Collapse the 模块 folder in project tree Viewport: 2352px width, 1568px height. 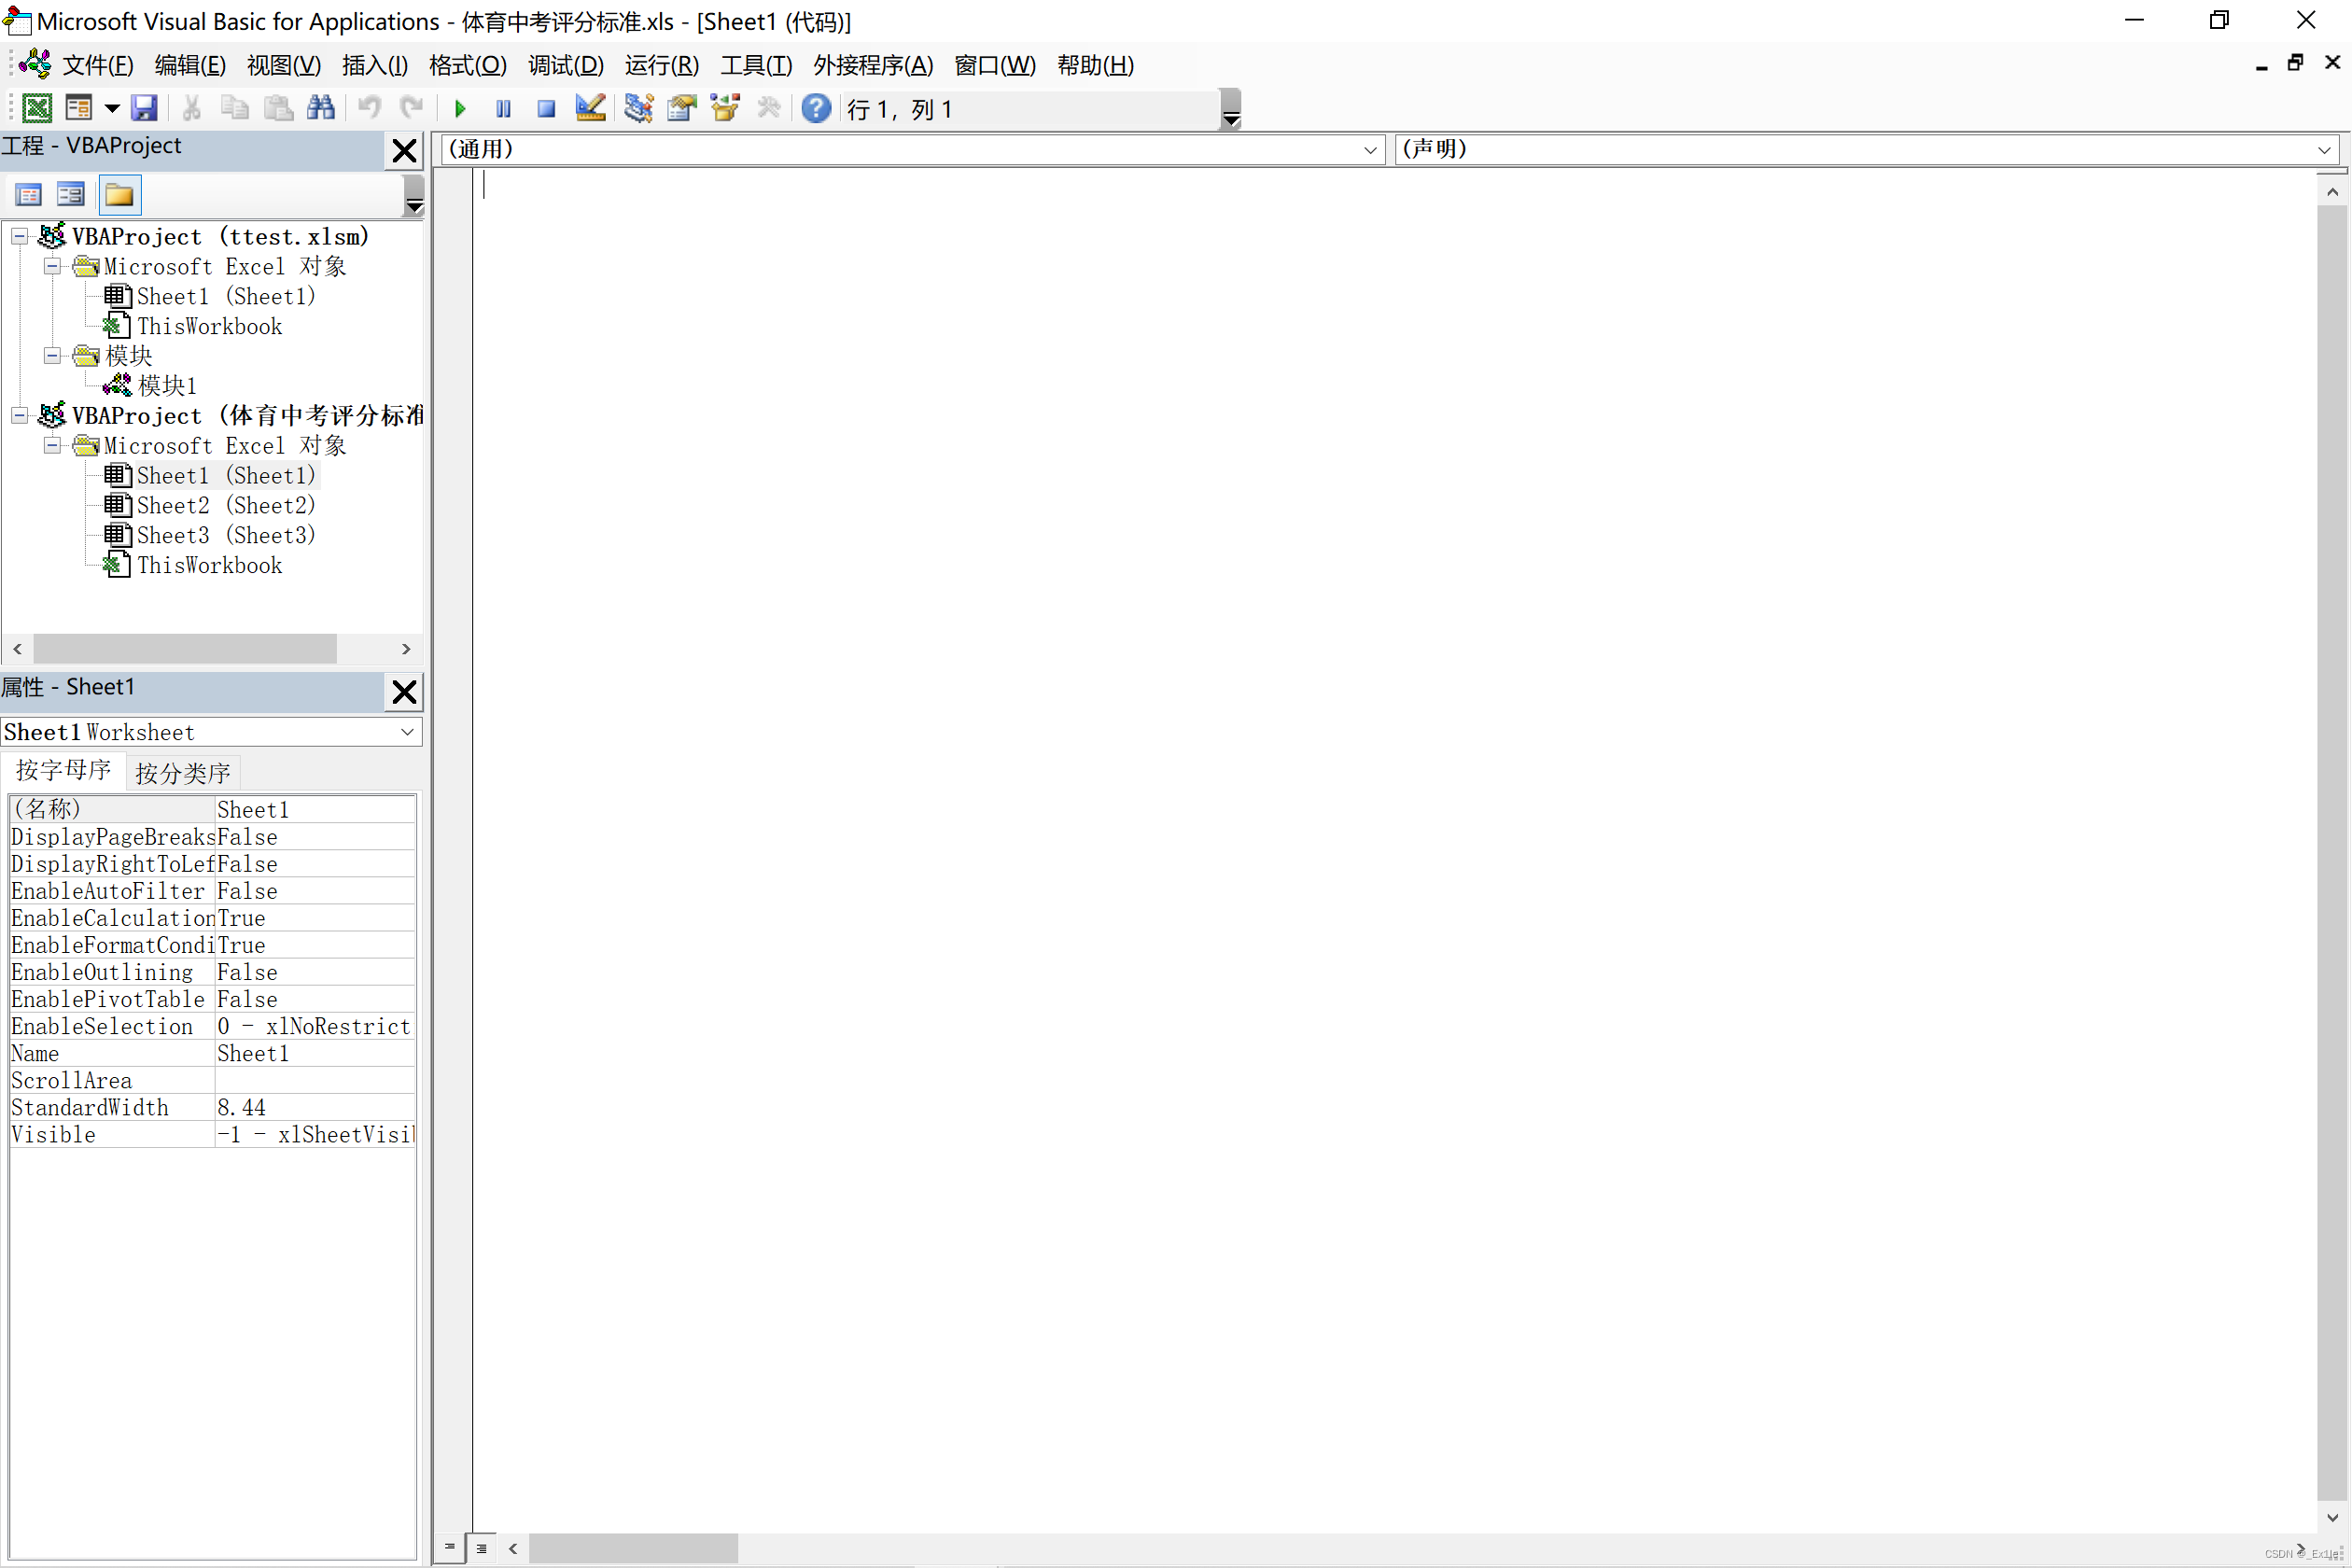pyautogui.click(x=53, y=356)
